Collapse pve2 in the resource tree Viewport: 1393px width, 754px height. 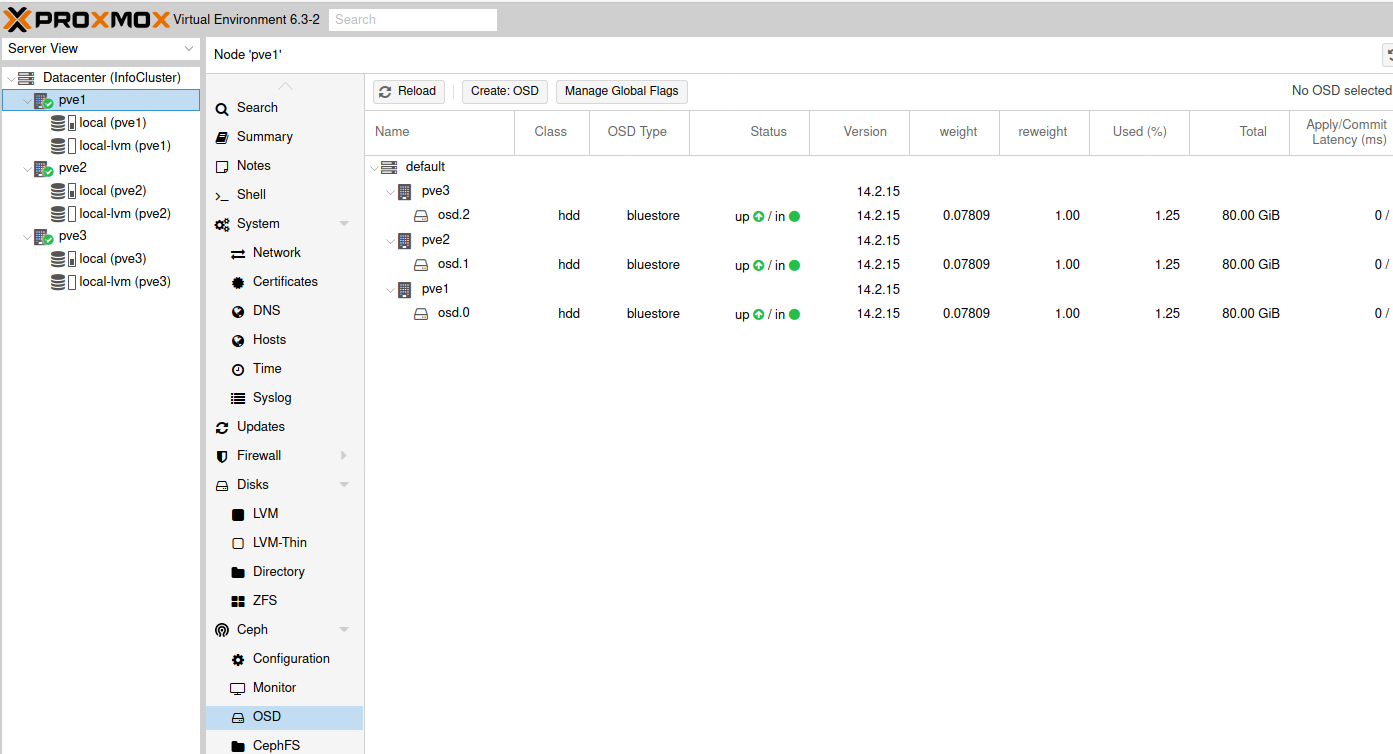click(x=27, y=168)
